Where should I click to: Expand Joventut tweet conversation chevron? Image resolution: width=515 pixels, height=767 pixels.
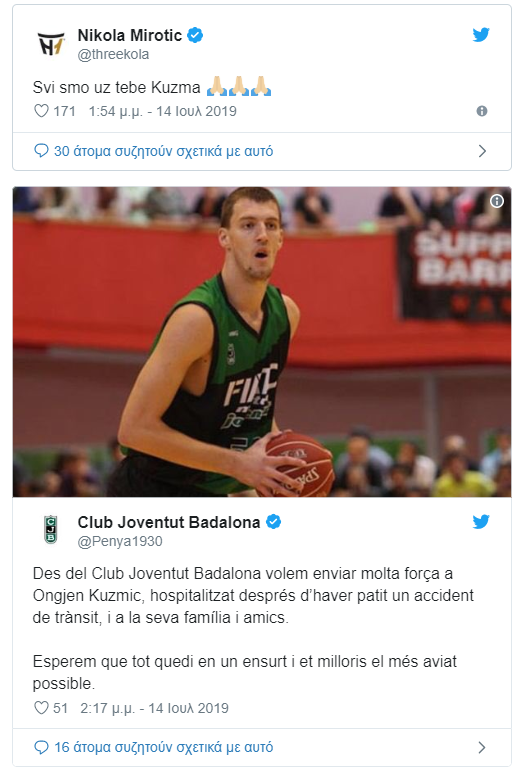[482, 747]
